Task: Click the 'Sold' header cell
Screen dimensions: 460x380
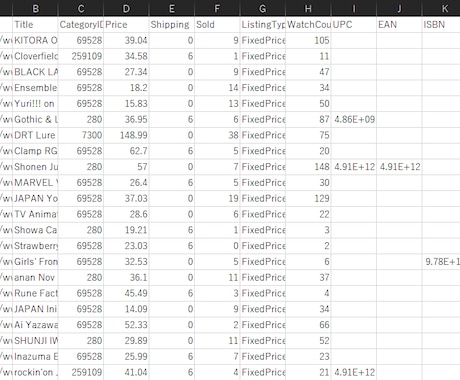Action: [x=217, y=25]
